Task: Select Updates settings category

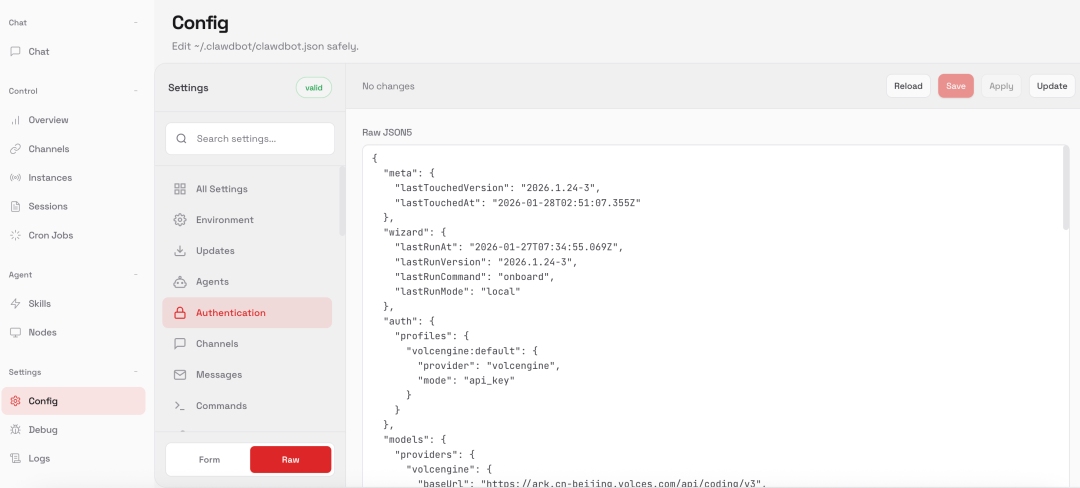Action: point(247,251)
